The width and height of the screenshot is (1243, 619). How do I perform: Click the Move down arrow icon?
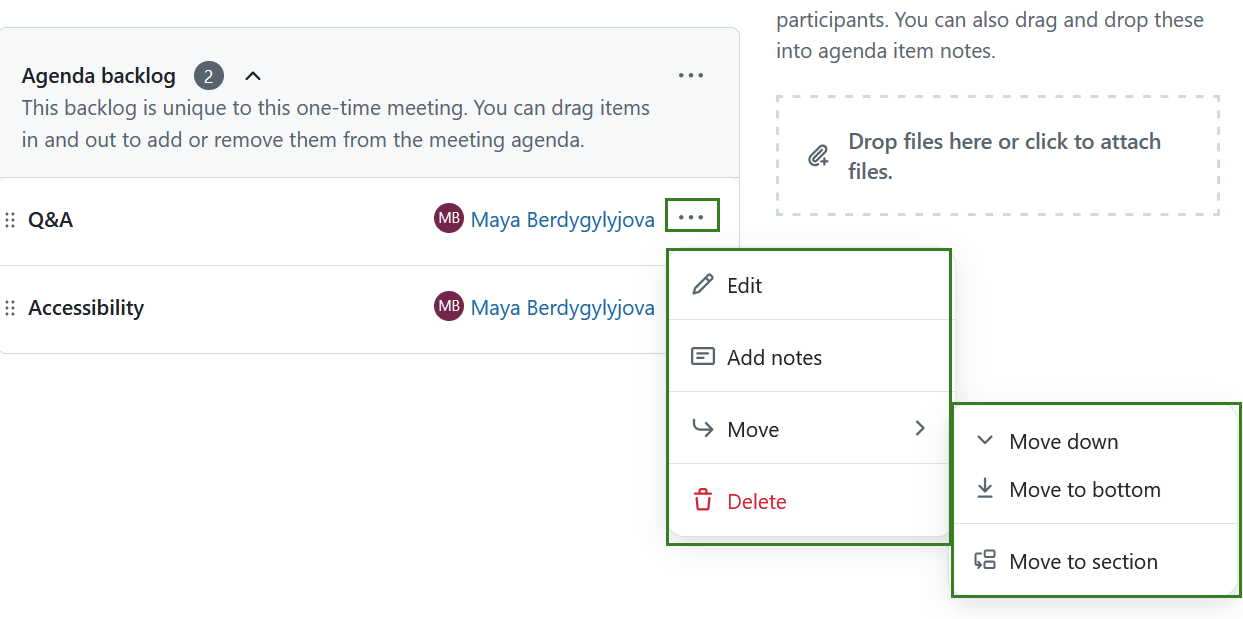[985, 440]
